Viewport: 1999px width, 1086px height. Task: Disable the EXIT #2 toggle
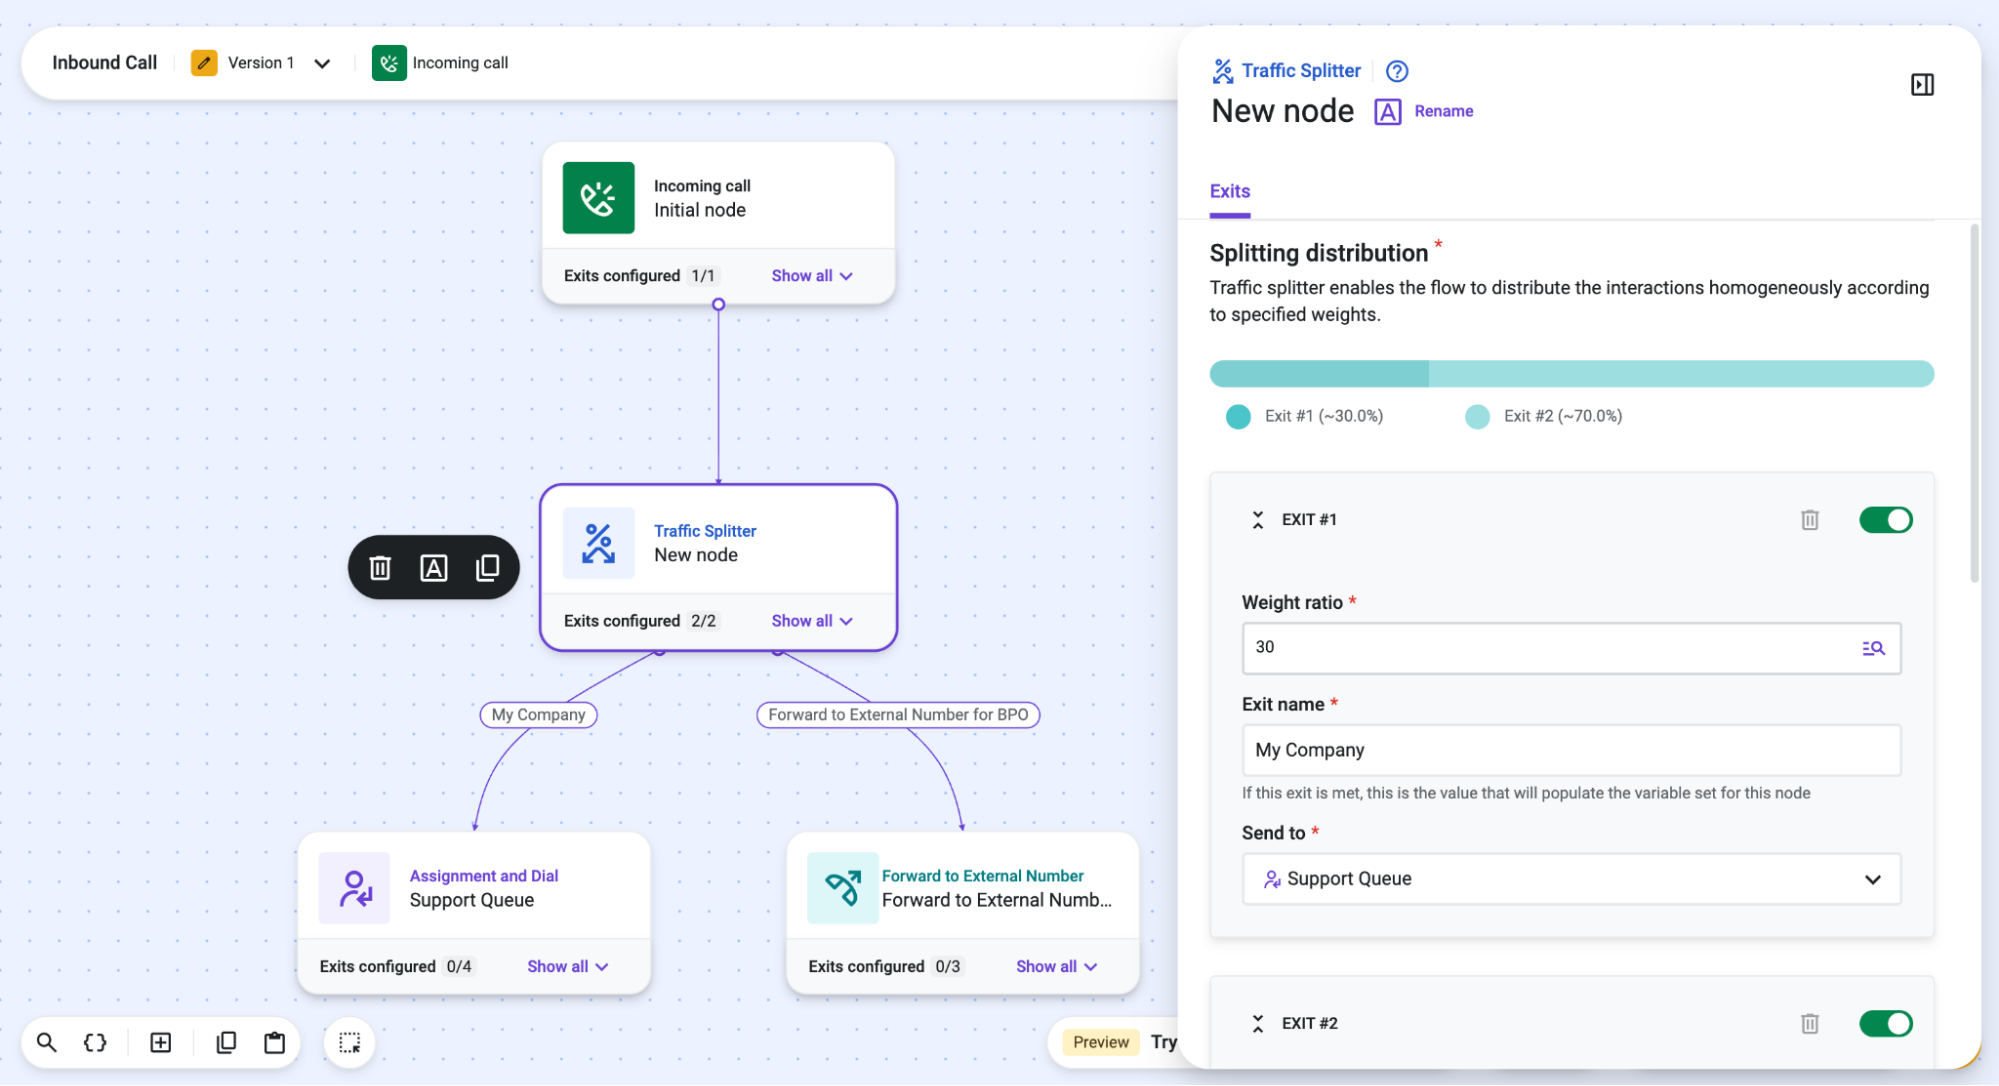point(1885,1024)
